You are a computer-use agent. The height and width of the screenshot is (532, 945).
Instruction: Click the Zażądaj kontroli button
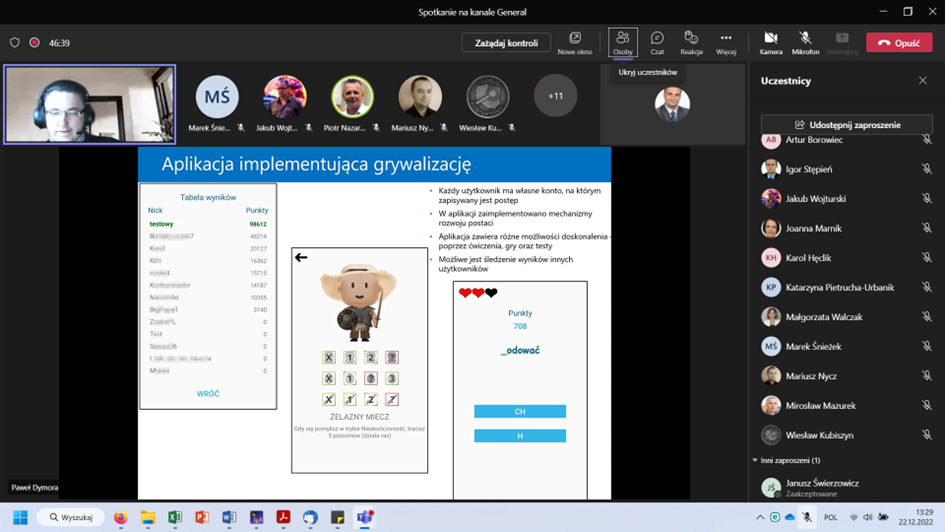pyautogui.click(x=506, y=43)
